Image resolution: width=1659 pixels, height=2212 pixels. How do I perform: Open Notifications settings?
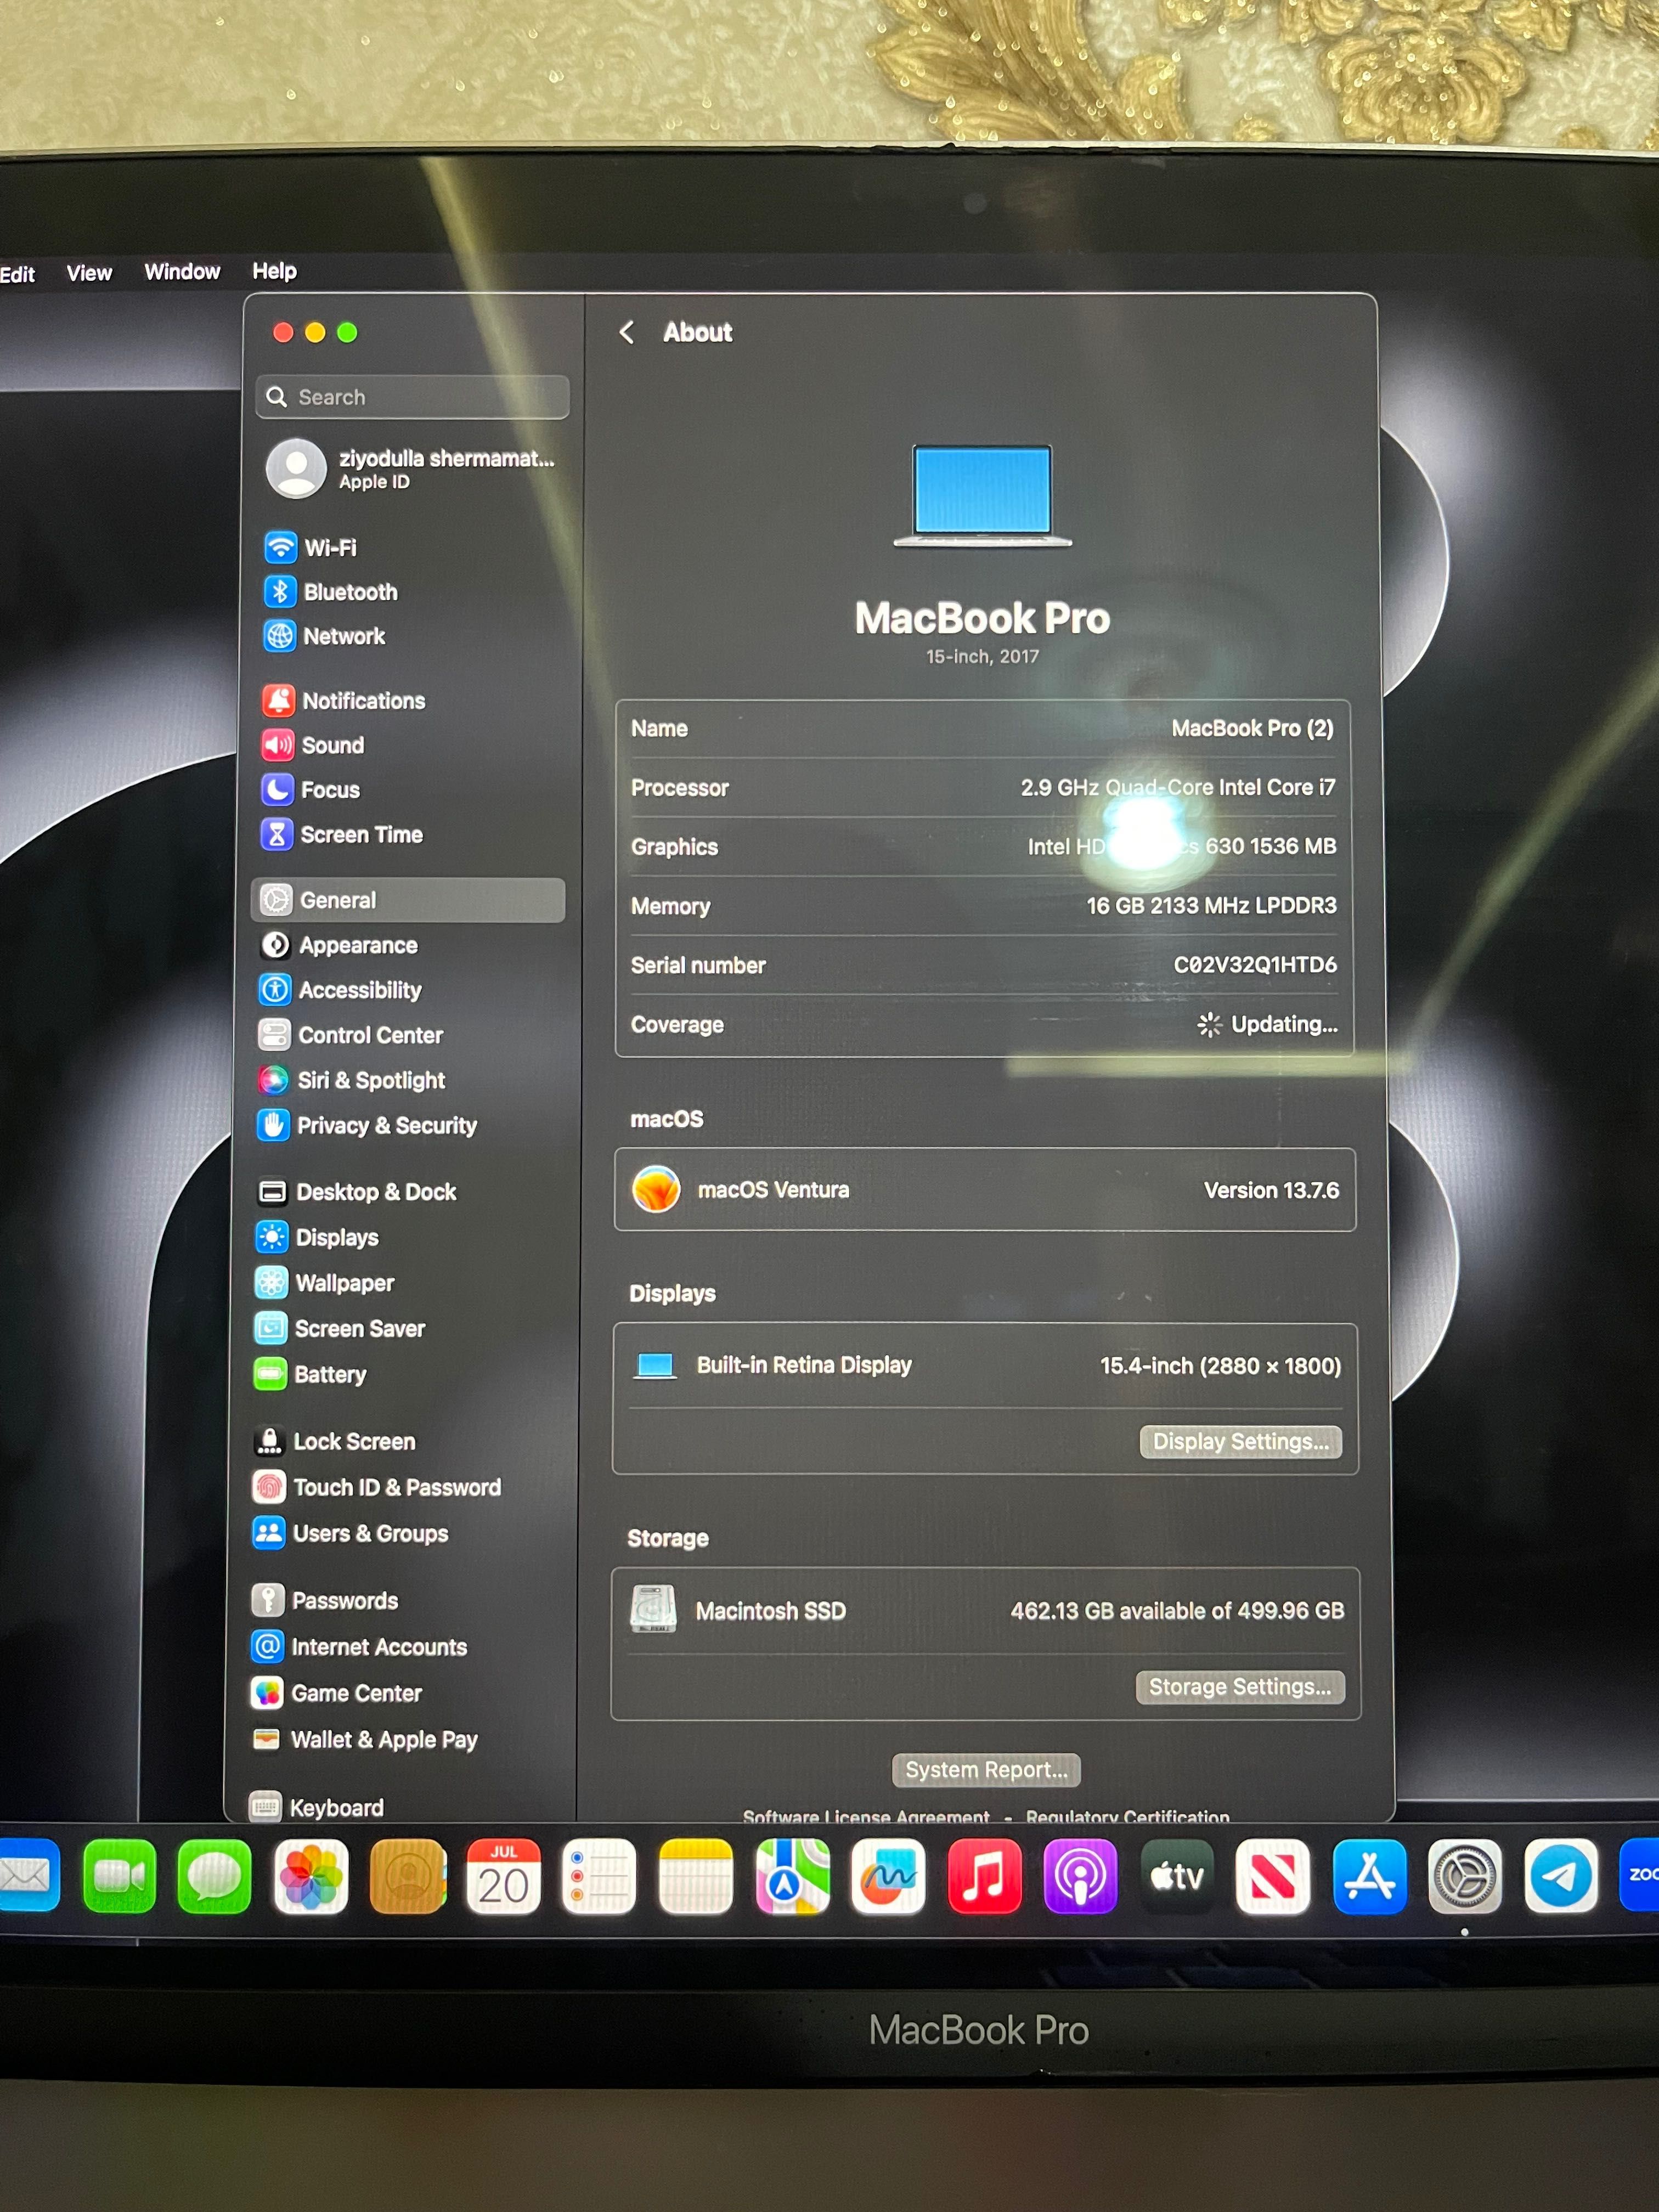(344, 701)
